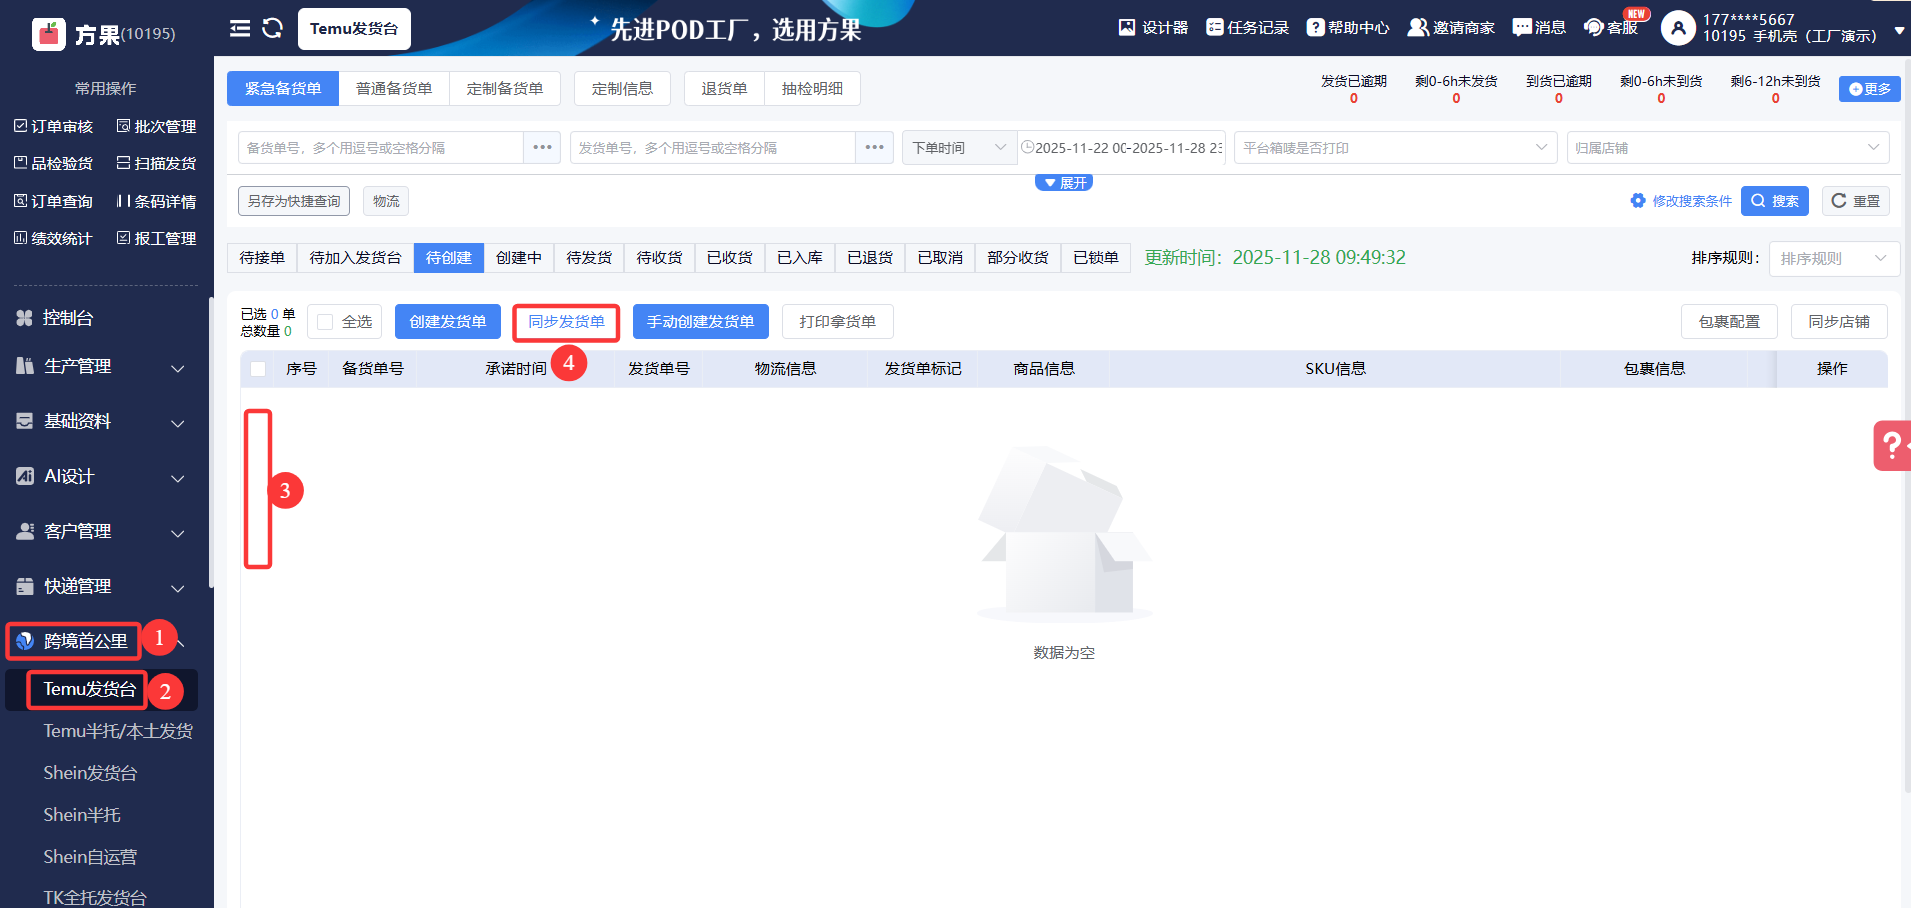The width and height of the screenshot is (1911, 908).
Task: Switch to 普通备货单 tab
Action: point(394,89)
